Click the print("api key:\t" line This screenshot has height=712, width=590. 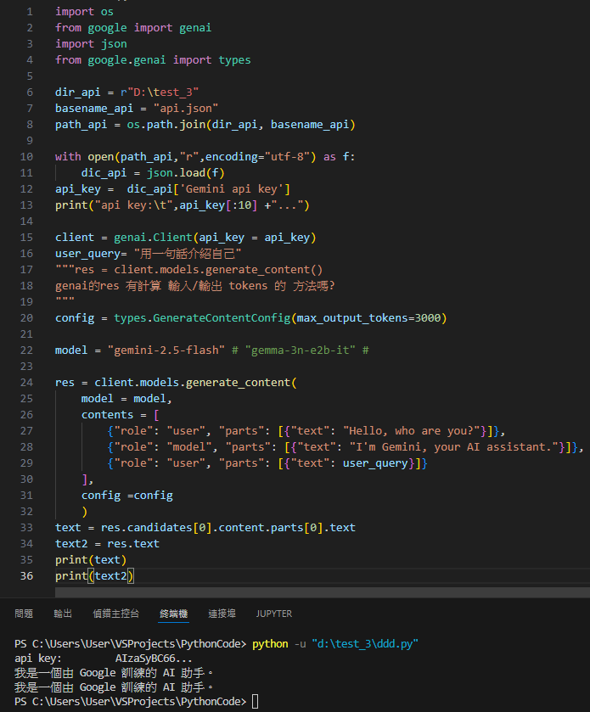coord(183,205)
